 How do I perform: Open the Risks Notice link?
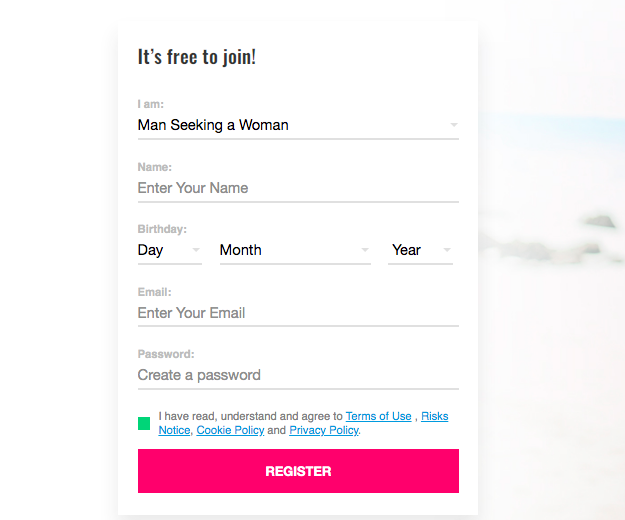point(435,416)
